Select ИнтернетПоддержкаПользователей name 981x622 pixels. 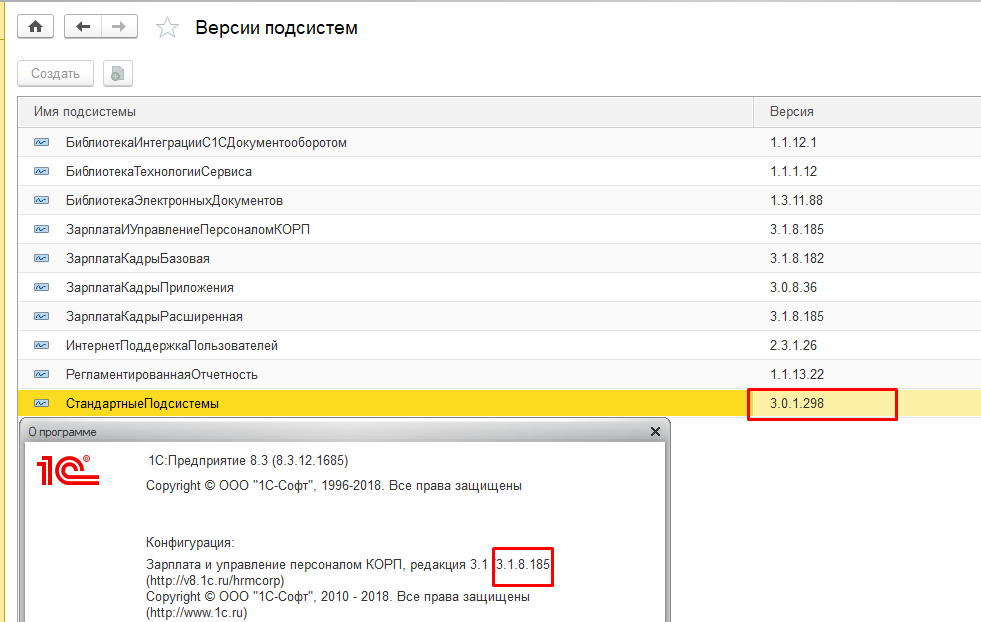171,345
